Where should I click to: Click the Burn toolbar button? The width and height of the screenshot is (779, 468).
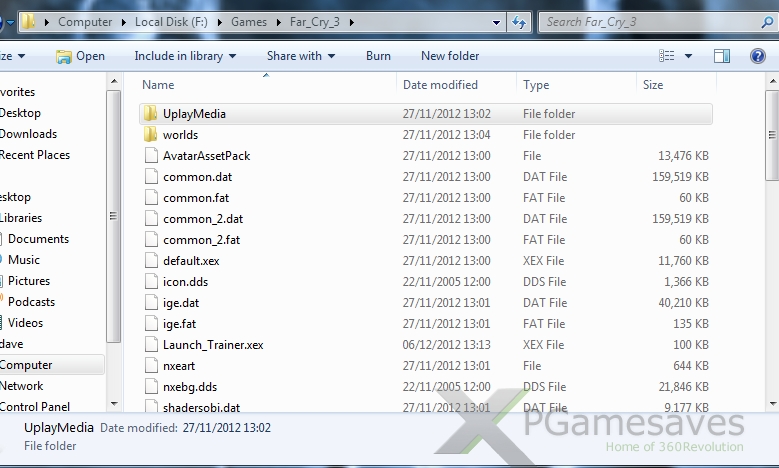click(x=378, y=56)
